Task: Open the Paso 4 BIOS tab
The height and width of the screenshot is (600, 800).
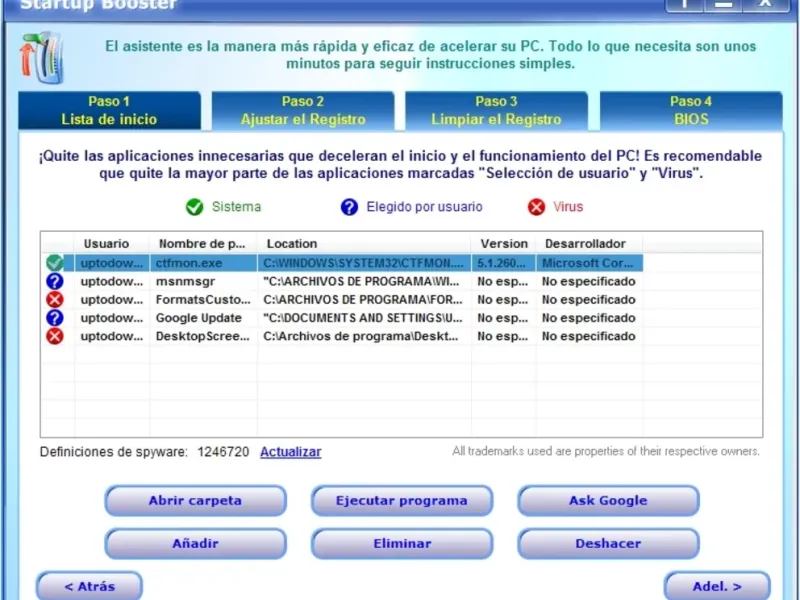Action: (691, 110)
